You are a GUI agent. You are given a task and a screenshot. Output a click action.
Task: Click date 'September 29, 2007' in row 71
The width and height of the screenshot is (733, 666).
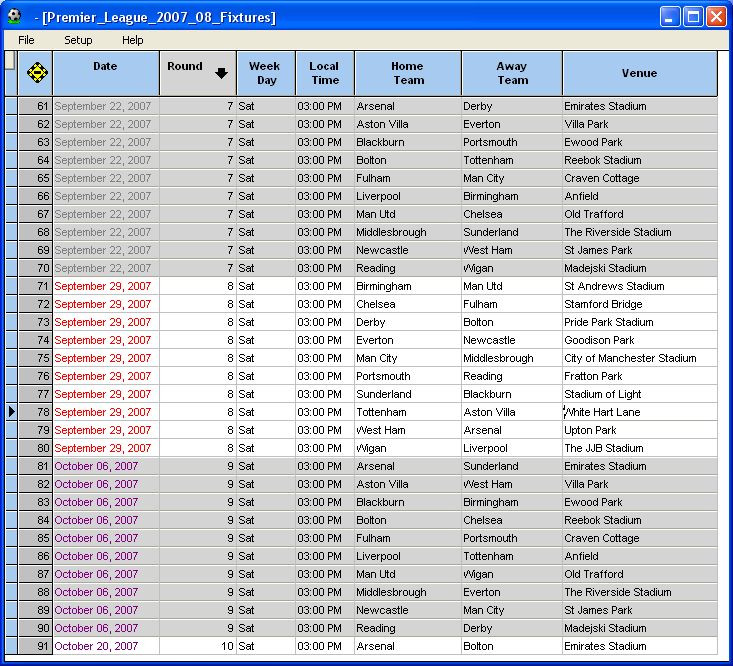(x=106, y=286)
